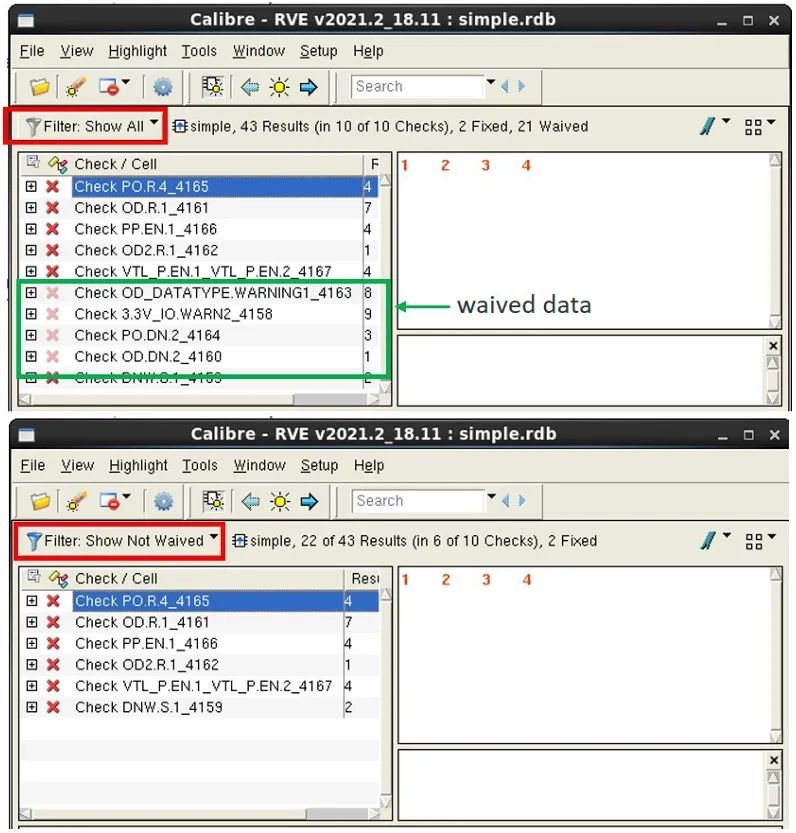The height and width of the screenshot is (833, 796).
Task: Open settings gear icon in bottom window
Action: coord(163,501)
